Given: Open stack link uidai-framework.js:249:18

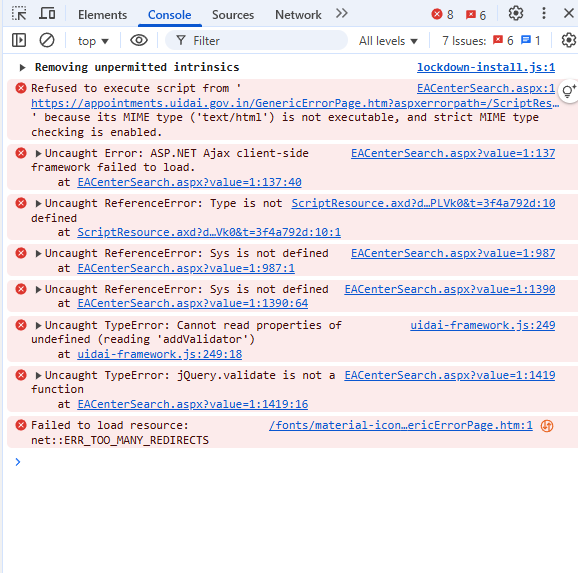Looking at the screenshot, I should pyautogui.click(x=160, y=354).
